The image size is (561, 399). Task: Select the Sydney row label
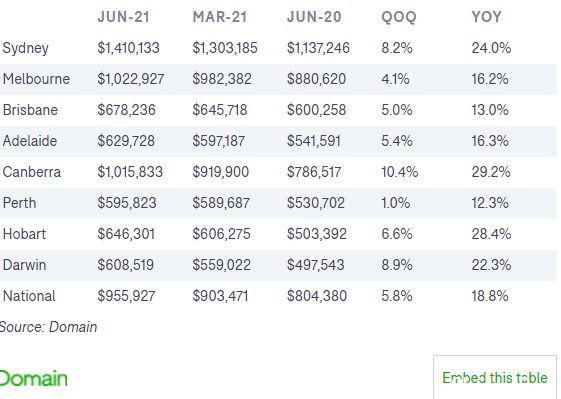25,48
